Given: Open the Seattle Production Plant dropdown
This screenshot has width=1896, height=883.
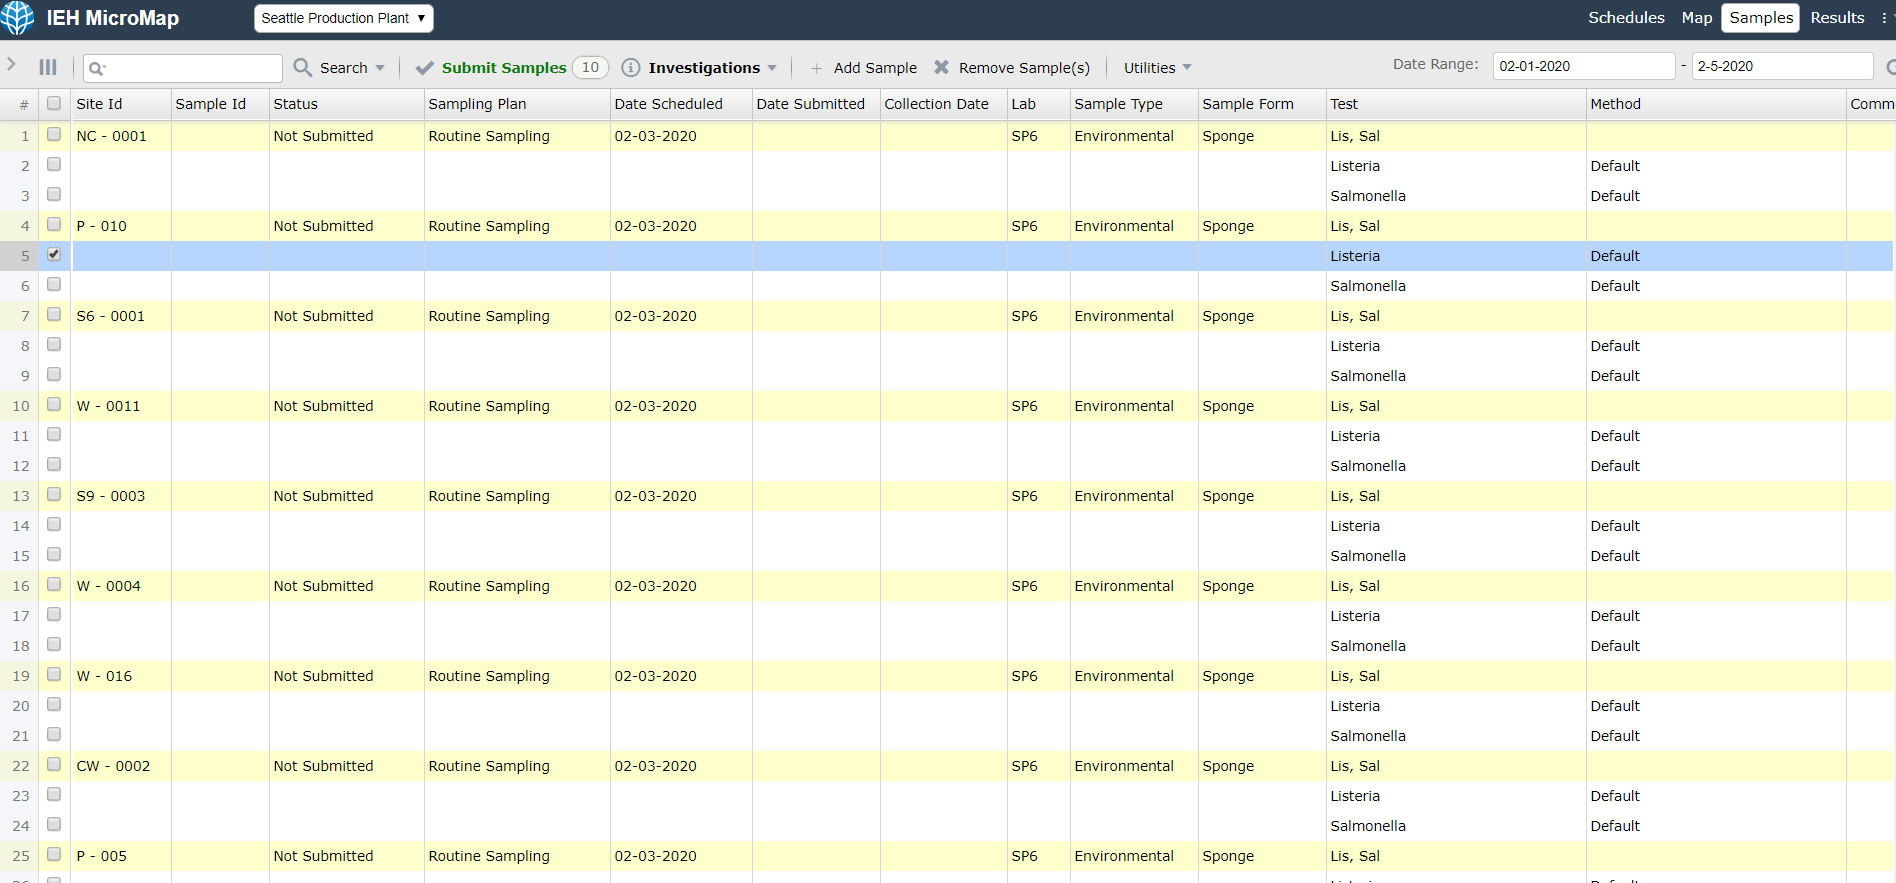Looking at the screenshot, I should pyautogui.click(x=344, y=18).
